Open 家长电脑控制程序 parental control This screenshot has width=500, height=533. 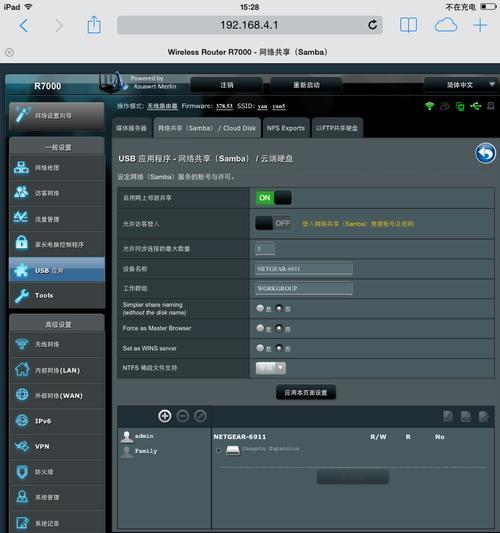57,244
